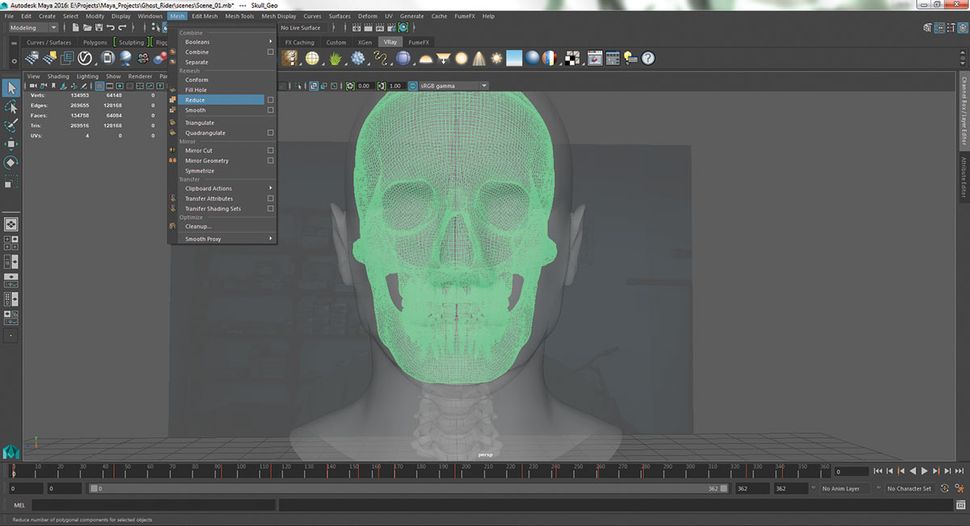Click the time range slider bar
Viewport: 970px width, 526px height.
click(400, 489)
